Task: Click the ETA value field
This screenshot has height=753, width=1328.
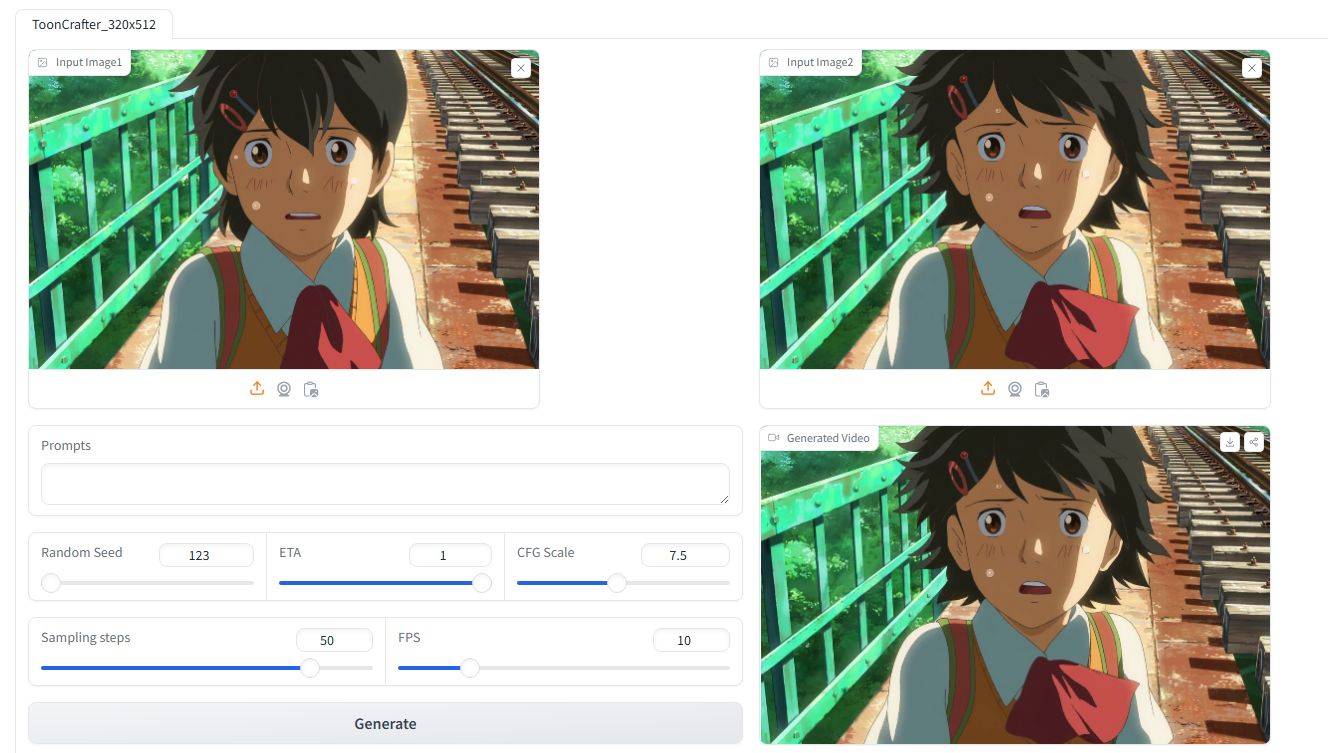Action: coord(450,555)
